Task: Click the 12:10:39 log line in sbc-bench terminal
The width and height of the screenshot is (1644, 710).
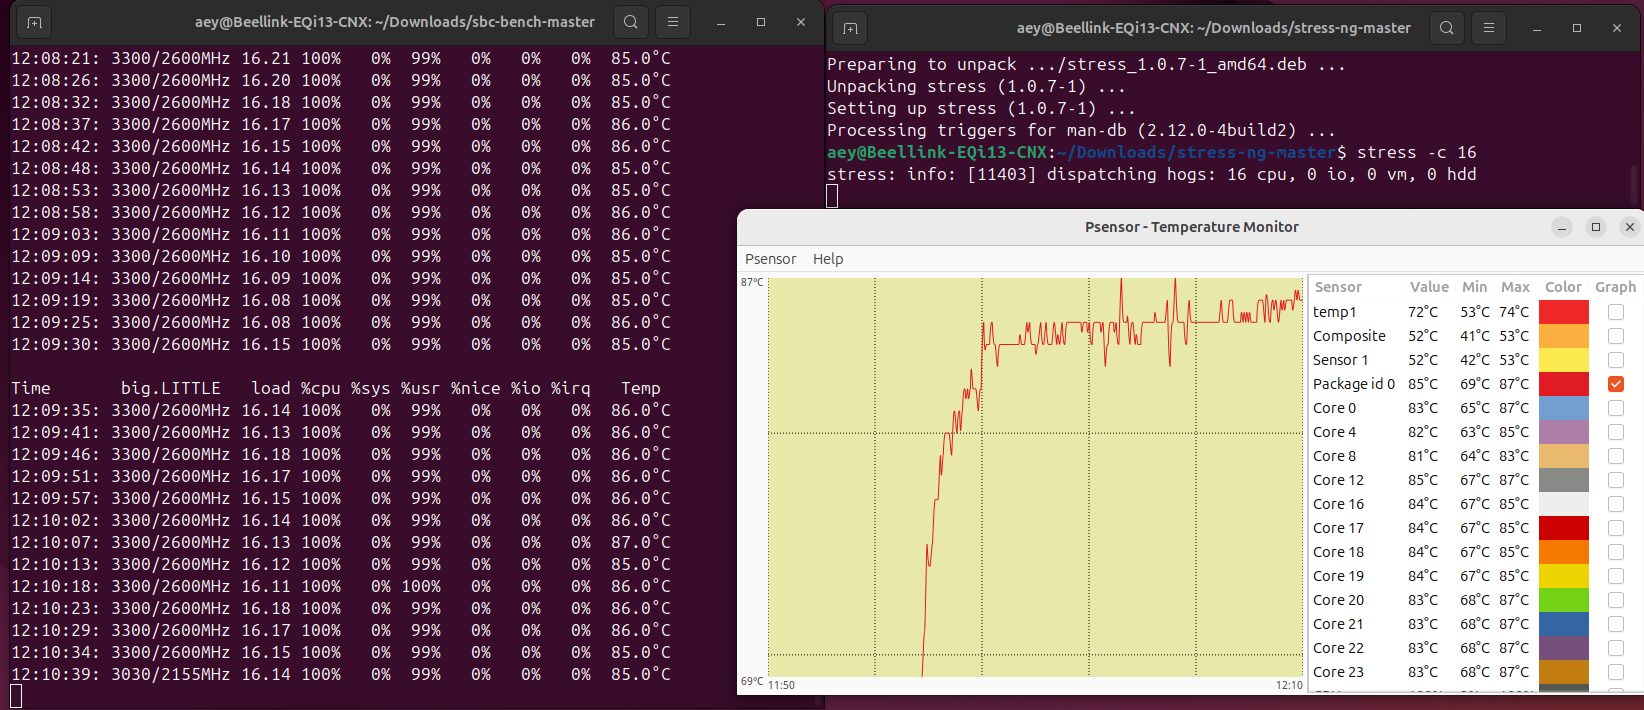Action: 341,674
